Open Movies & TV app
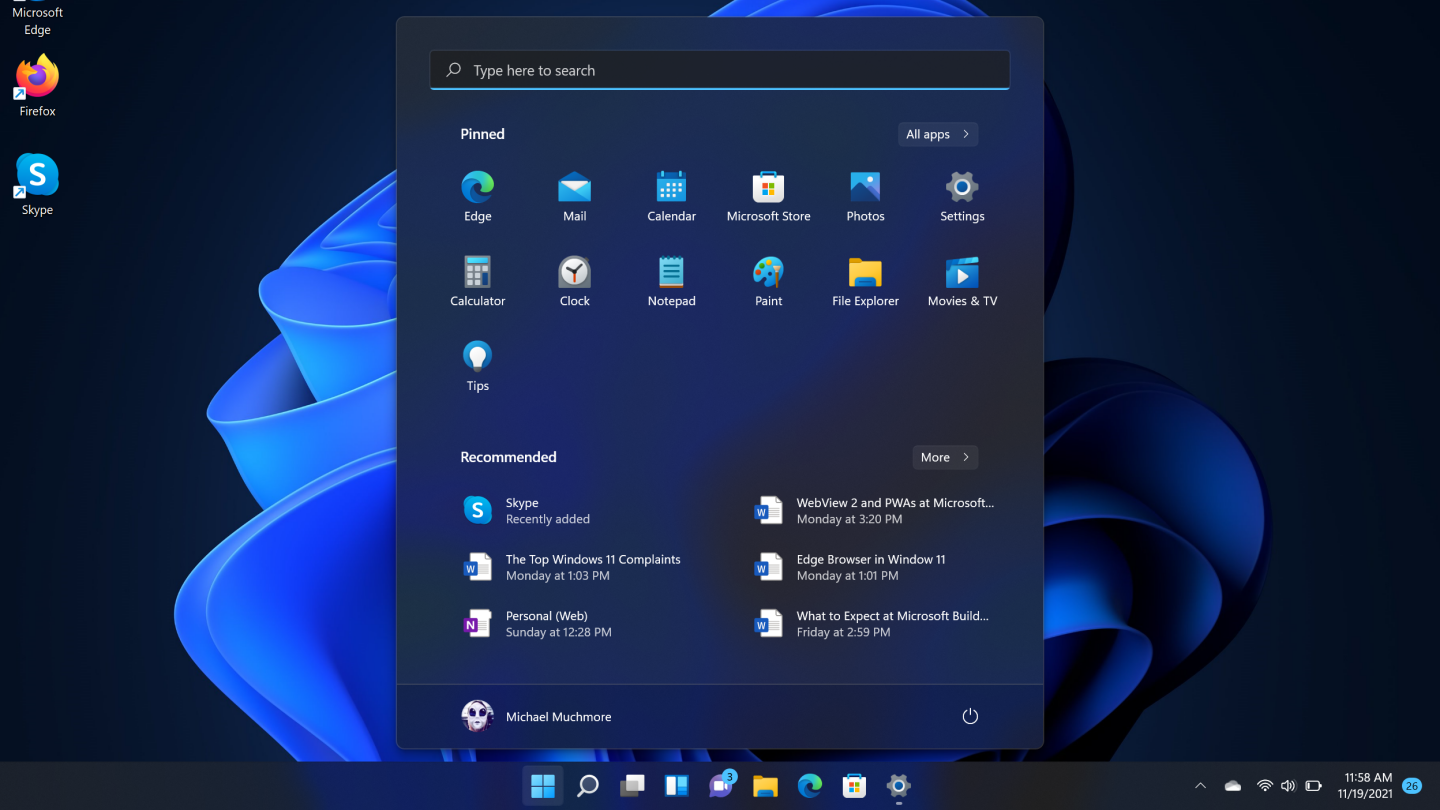This screenshot has height=810, width=1440. pos(962,280)
